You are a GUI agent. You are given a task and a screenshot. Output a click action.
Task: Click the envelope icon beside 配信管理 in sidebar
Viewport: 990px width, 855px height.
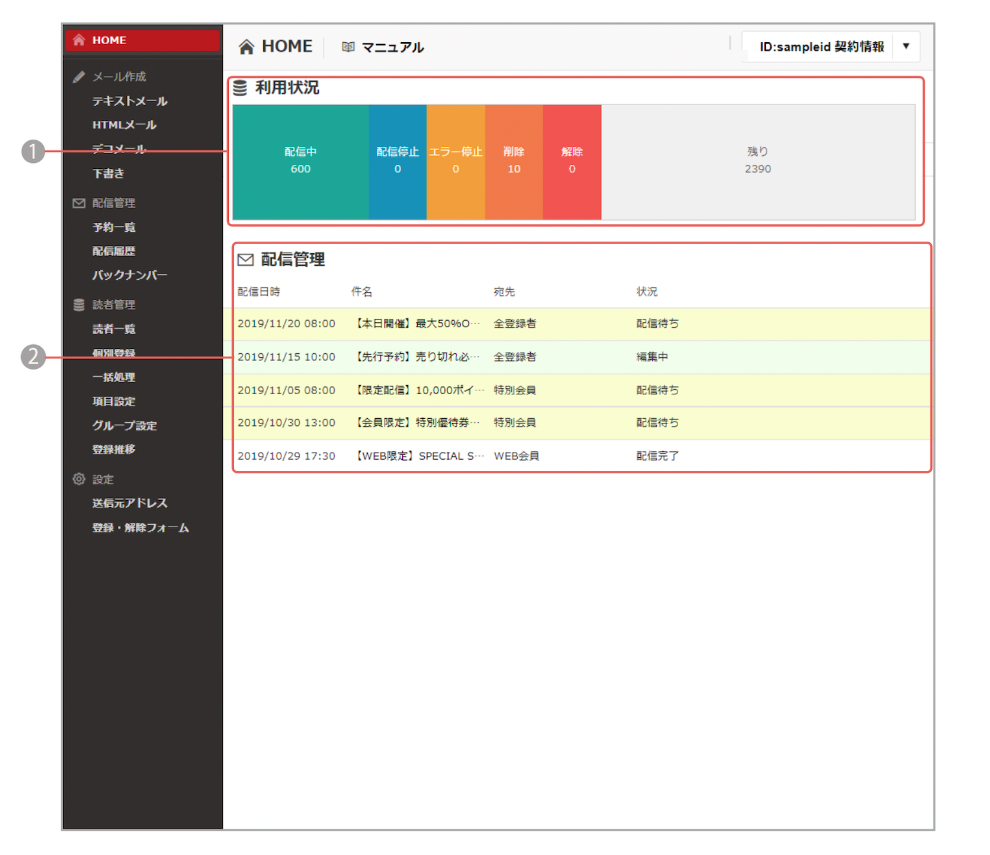[x=79, y=203]
